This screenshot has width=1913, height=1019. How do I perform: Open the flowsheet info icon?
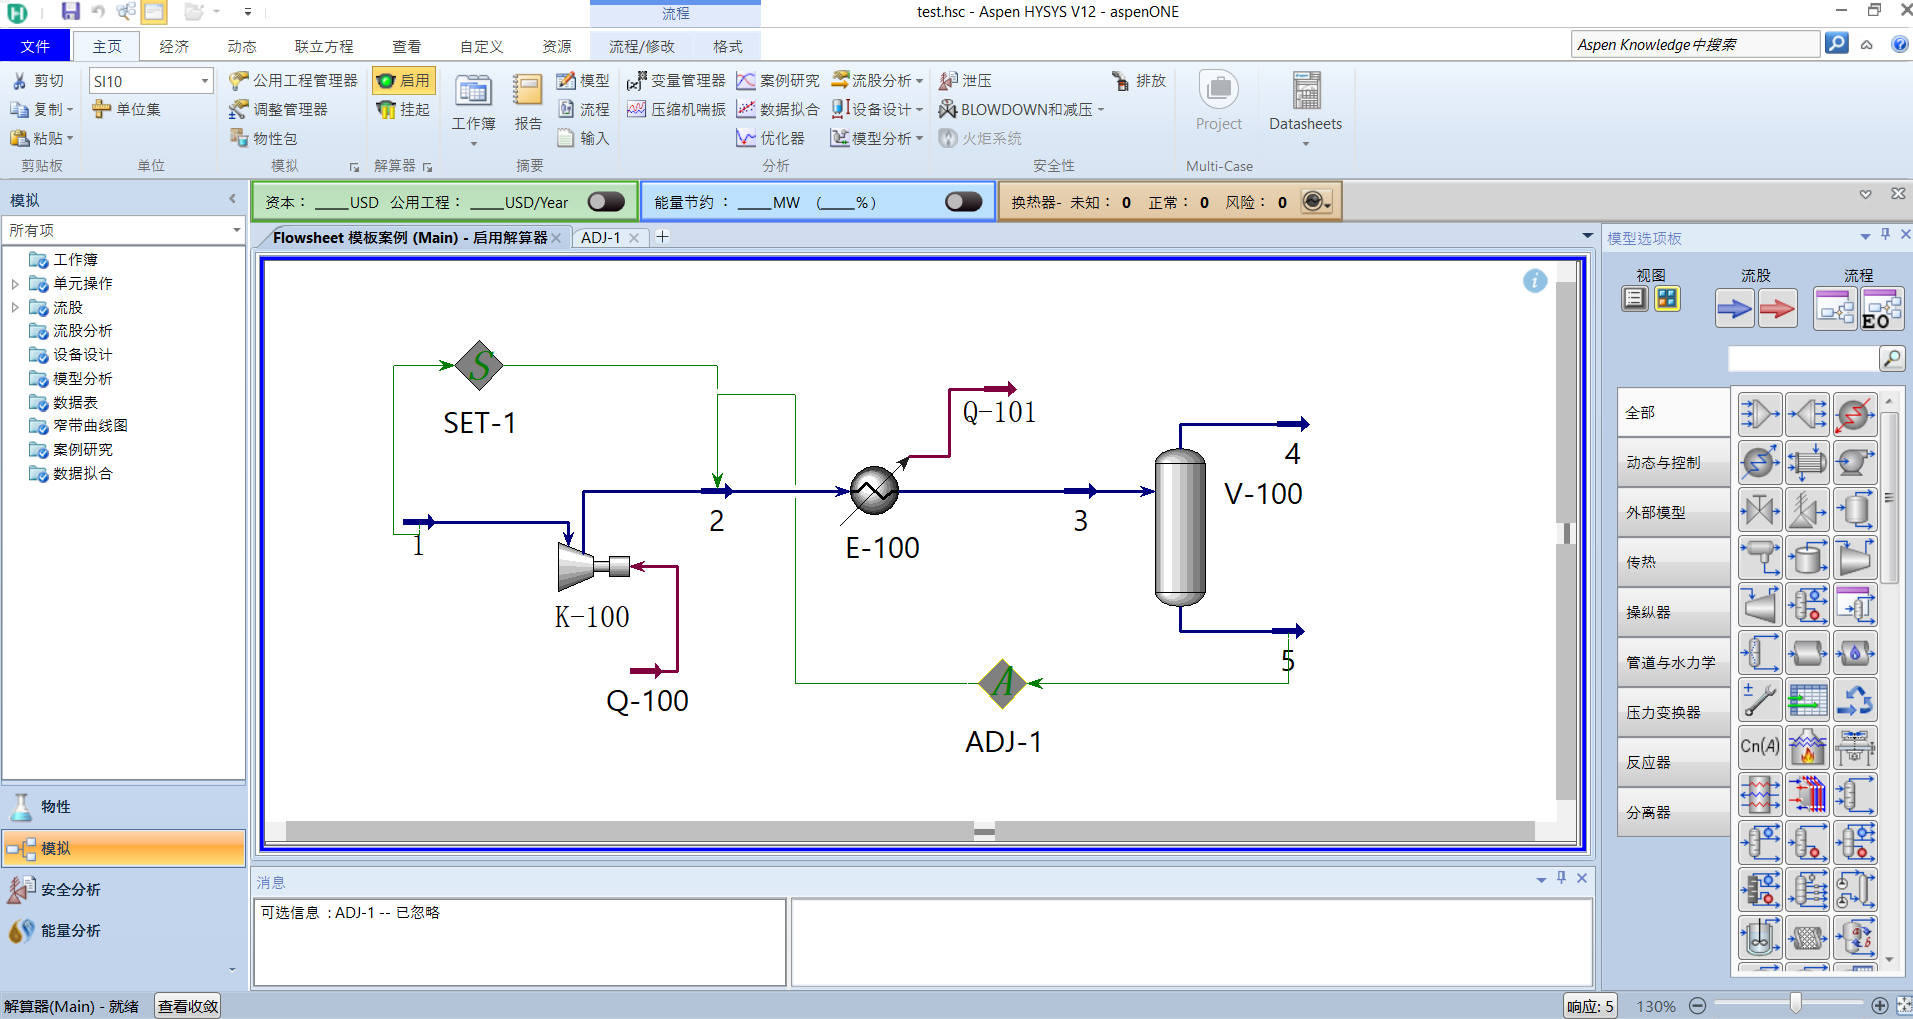click(1535, 281)
